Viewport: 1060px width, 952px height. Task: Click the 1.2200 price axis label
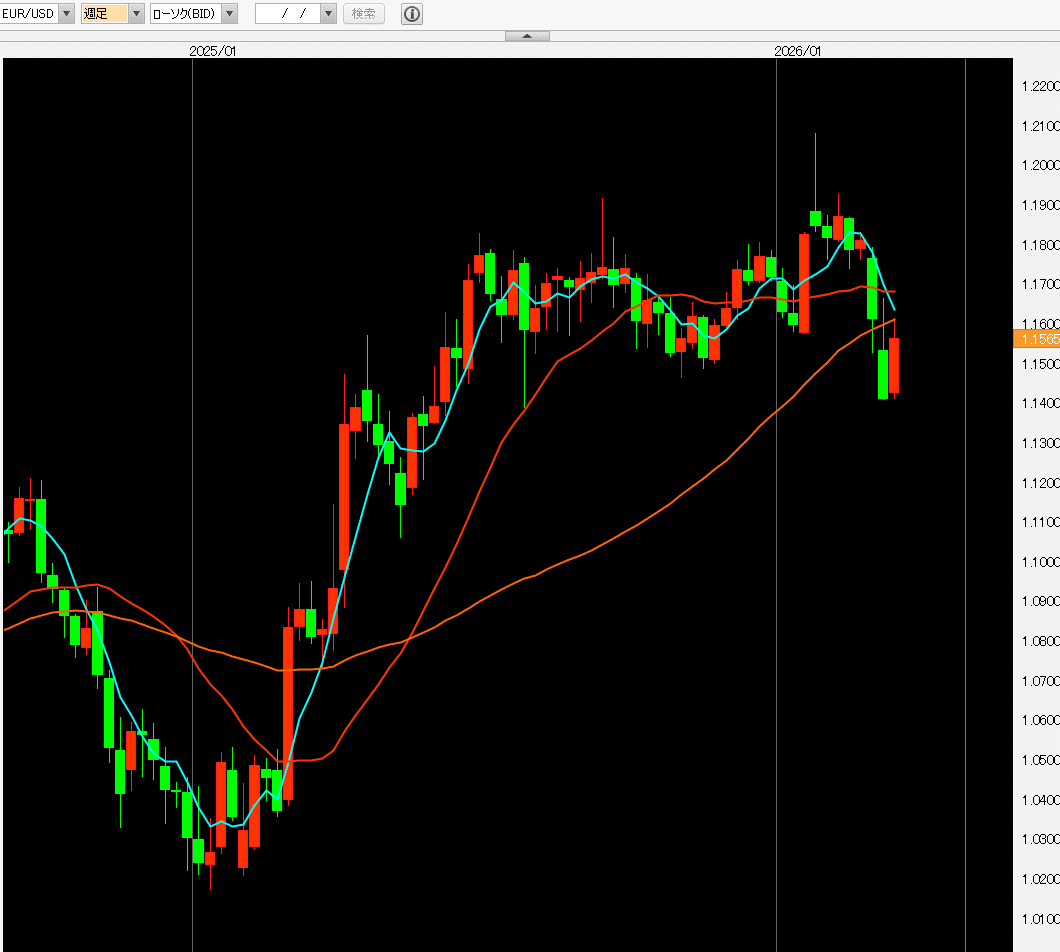[x=1040, y=86]
